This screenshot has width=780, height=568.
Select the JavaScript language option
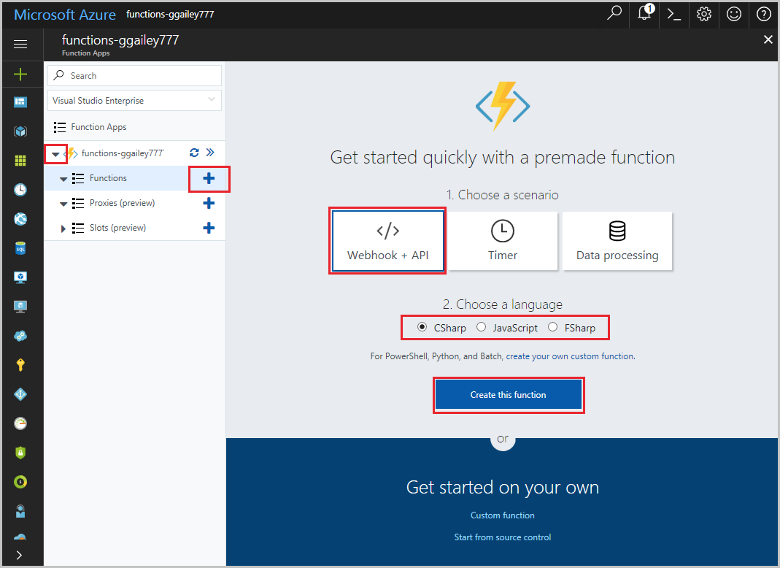[x=481, y=327]
